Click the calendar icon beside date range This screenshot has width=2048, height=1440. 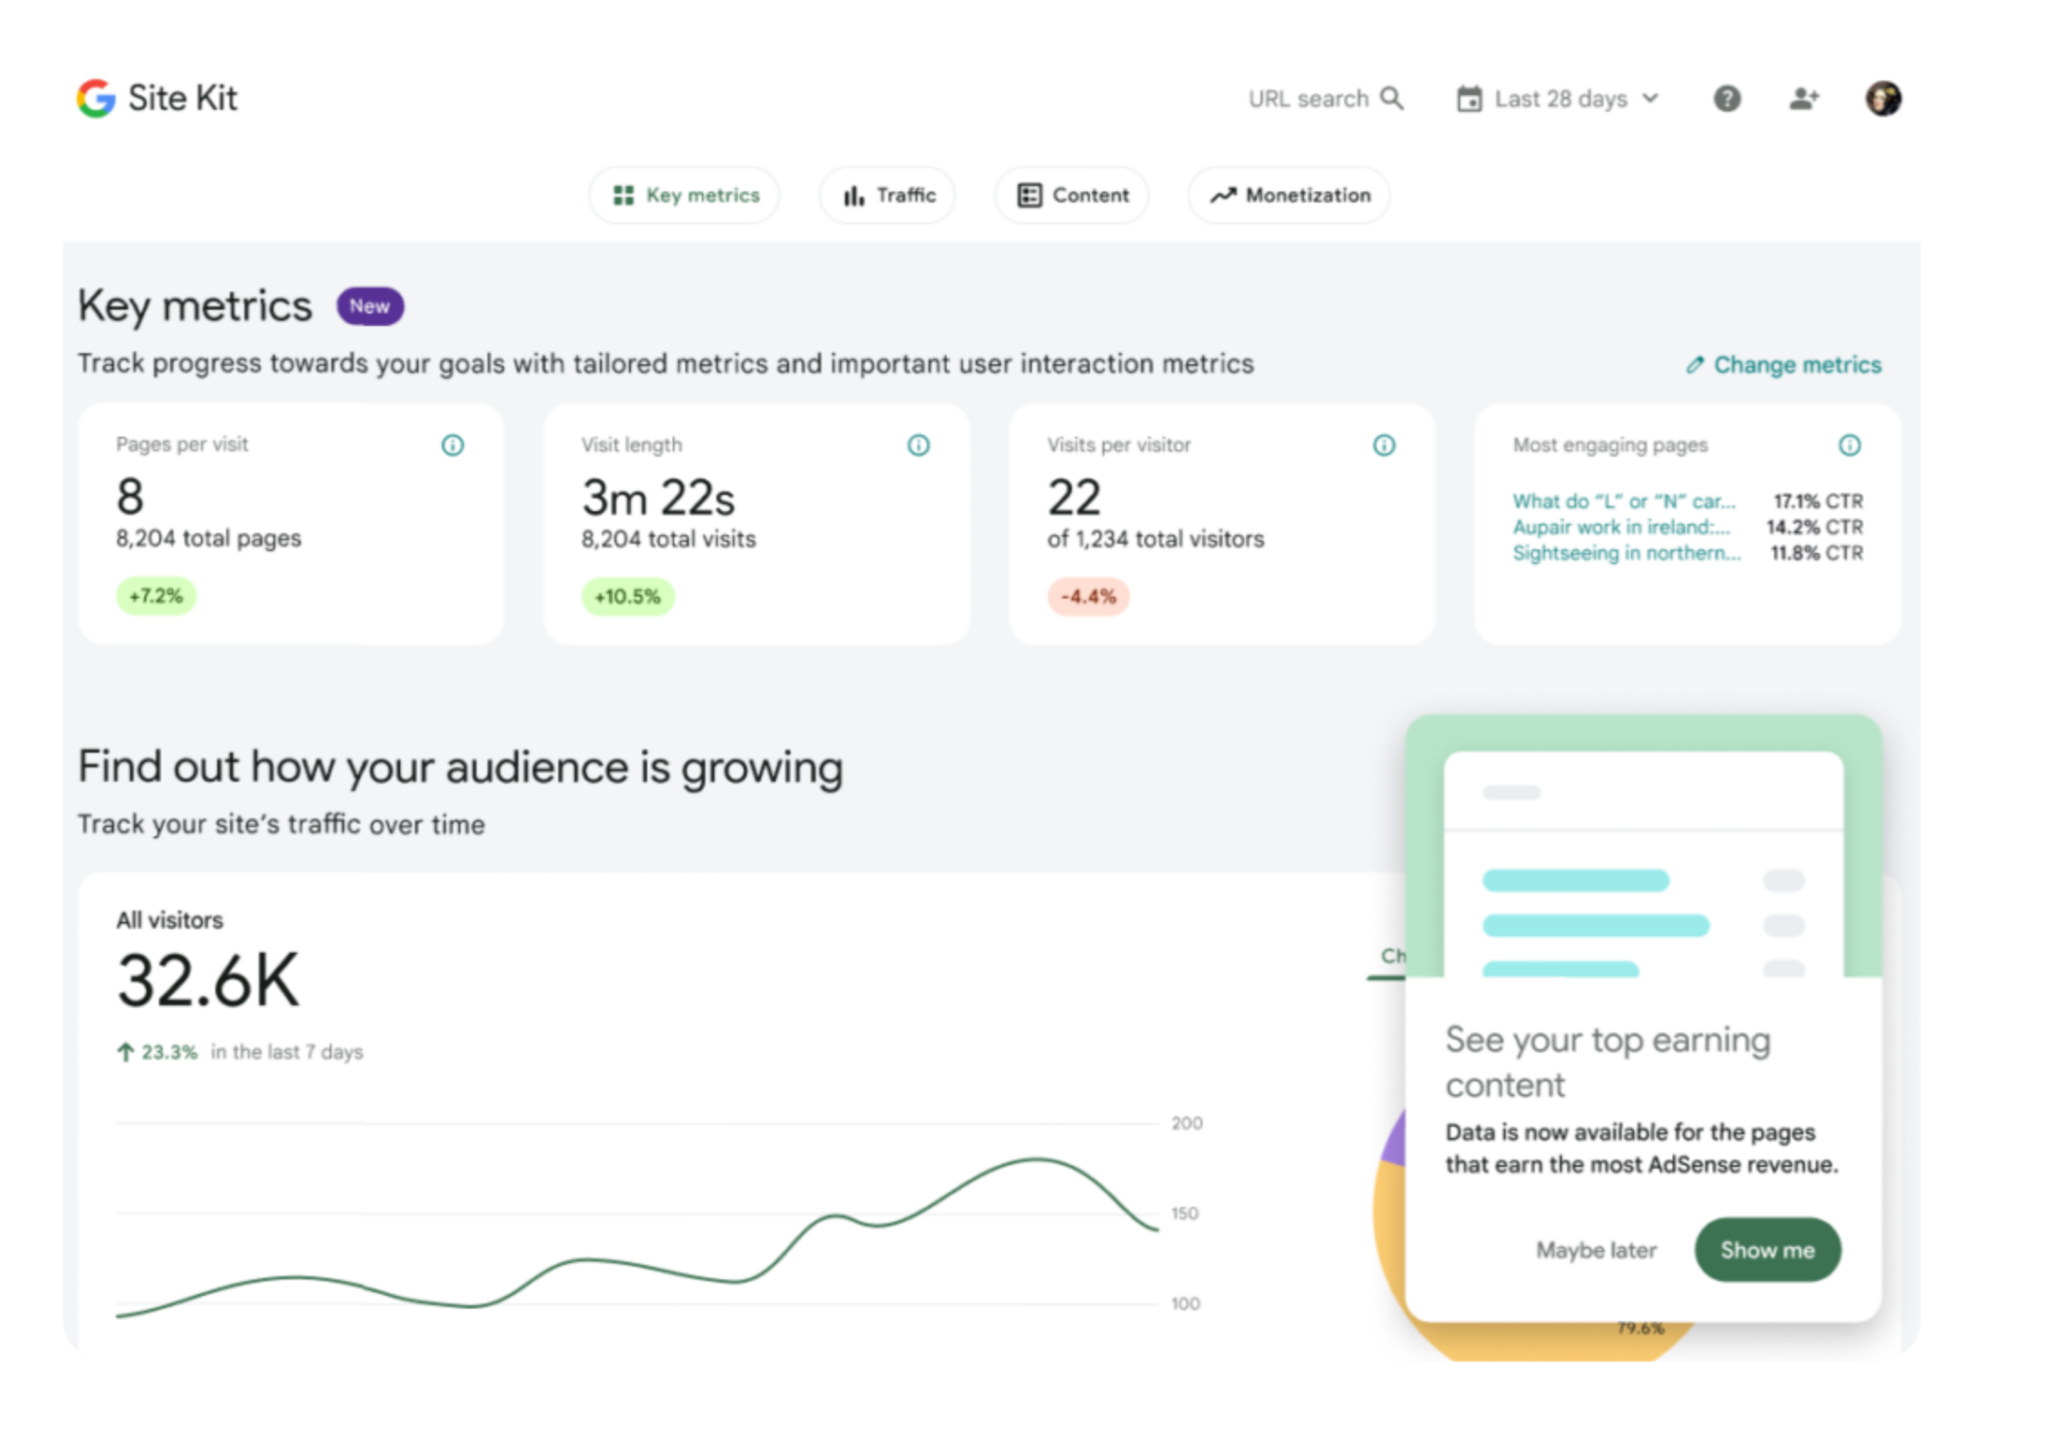pyautogui.click(x=1469, y=98)
